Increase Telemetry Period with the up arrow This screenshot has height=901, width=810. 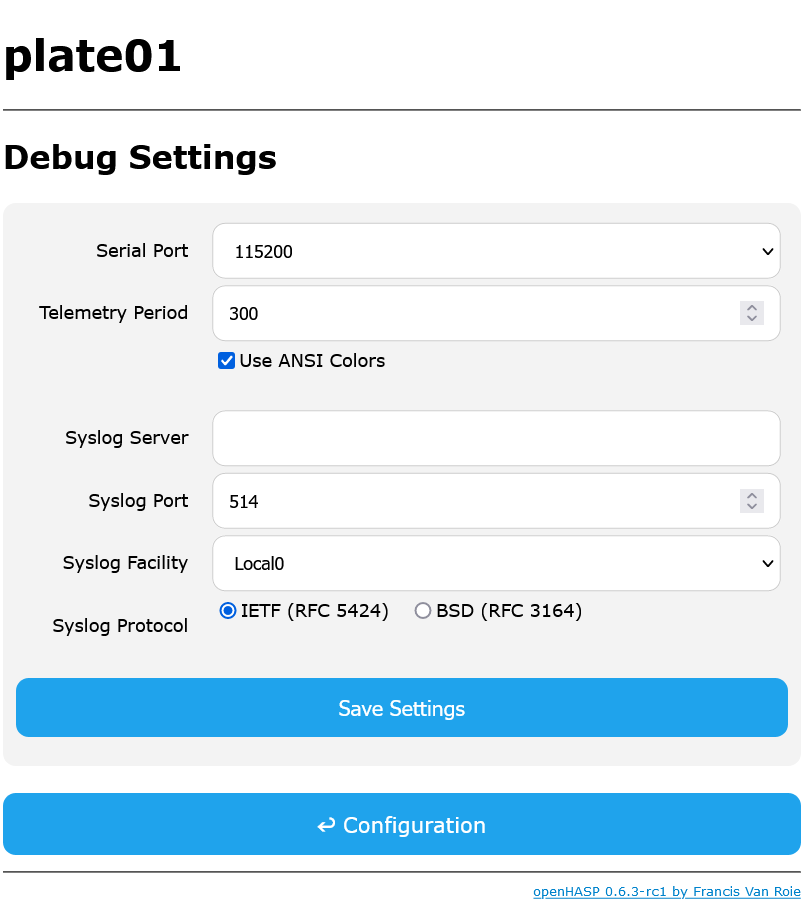pyautogui.click(x=751, y=307)
